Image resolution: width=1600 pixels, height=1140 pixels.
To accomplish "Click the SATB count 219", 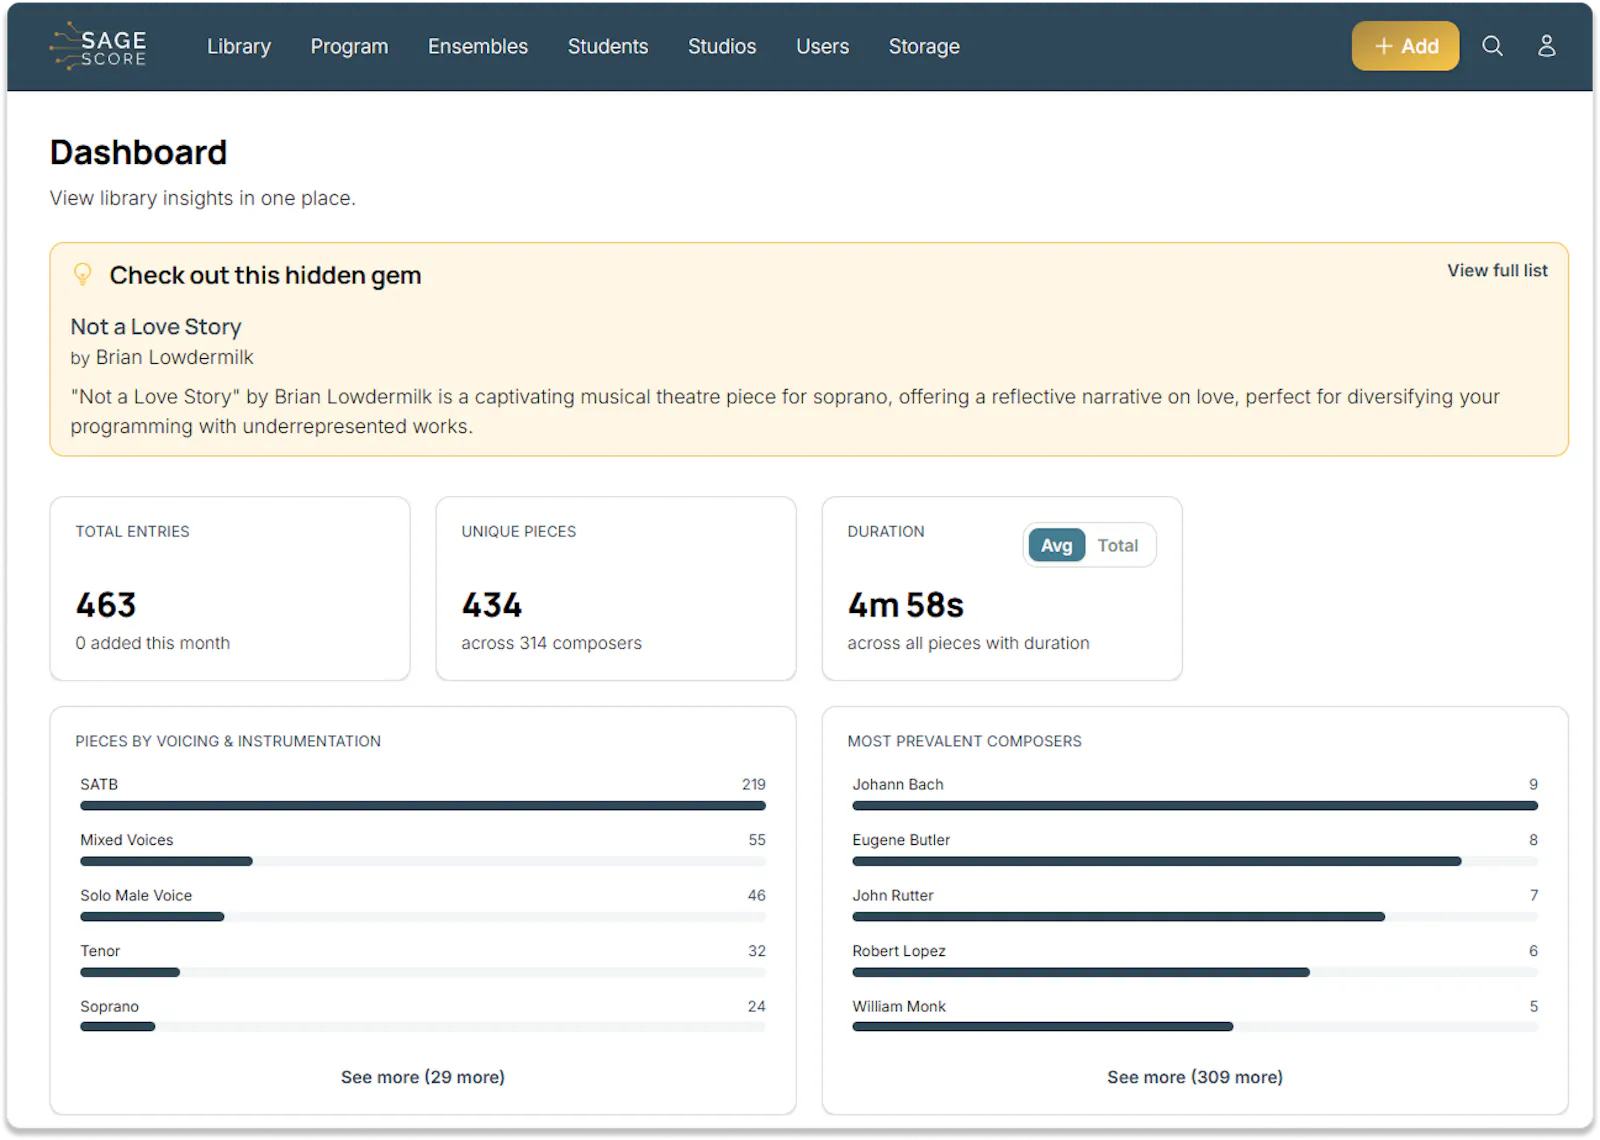I will [x=754, y=785].
